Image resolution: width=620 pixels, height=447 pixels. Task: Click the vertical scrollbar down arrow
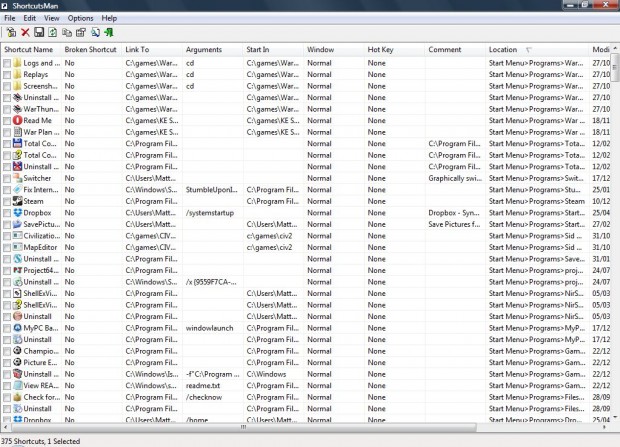point(615,417)
